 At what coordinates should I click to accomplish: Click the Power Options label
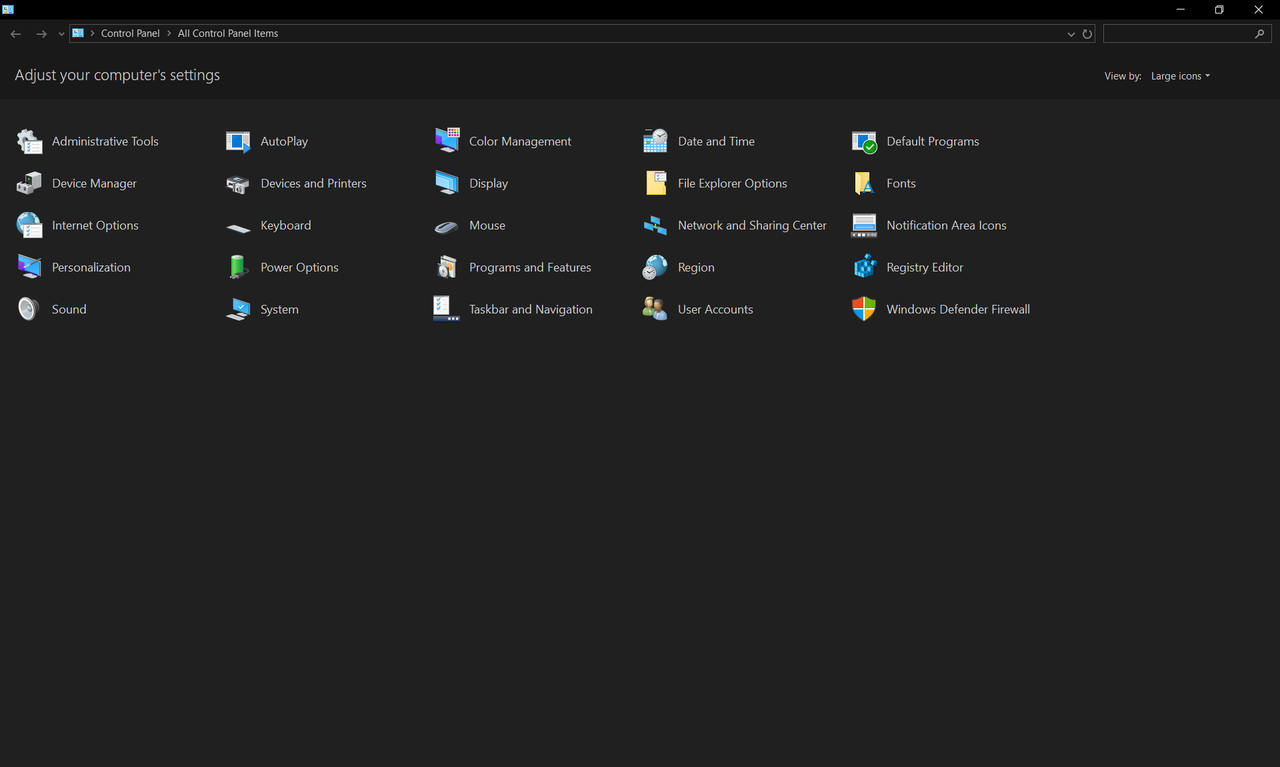point(299,267)
